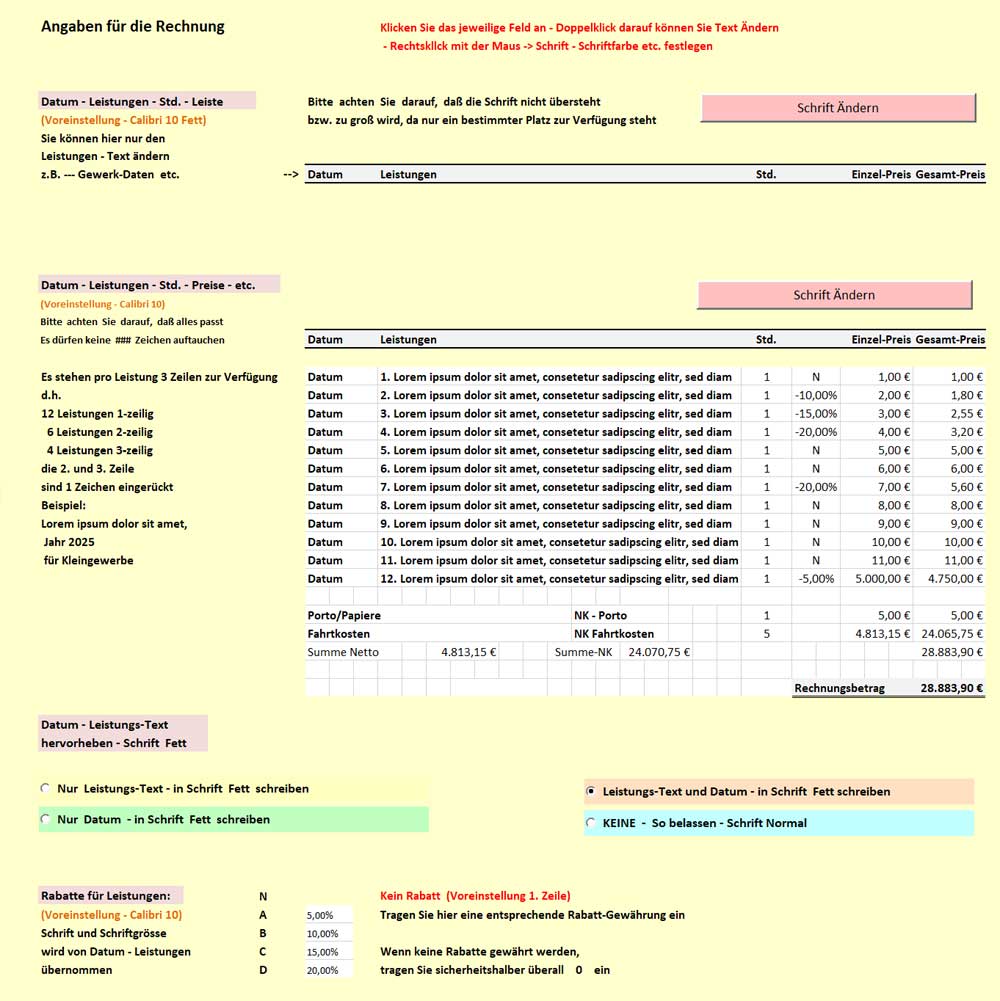Click the Fahrtkosten quantity cell showing 5
Screen dimensions: 1000x1001
[x=767, y=634]
